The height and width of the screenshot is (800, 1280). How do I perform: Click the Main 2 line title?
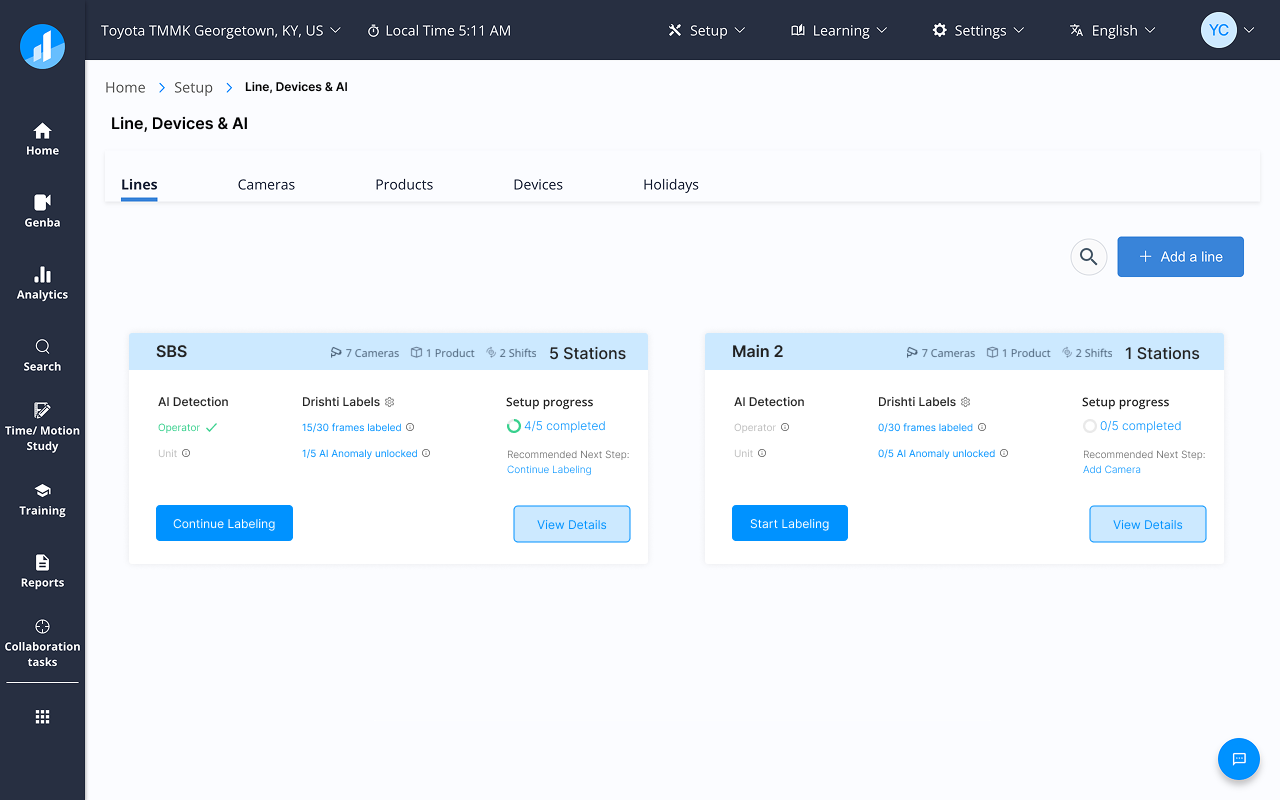point(758,351)
